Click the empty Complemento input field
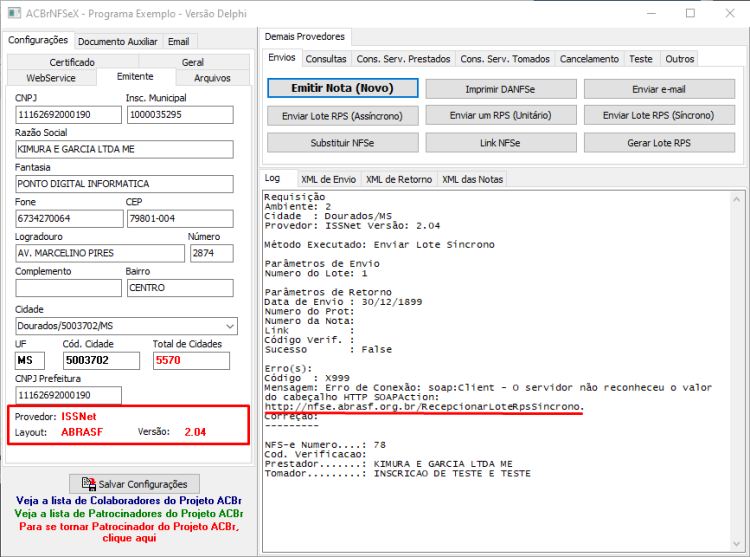The width and height of the screenshot is (750, 557). [x=68, y=288]
